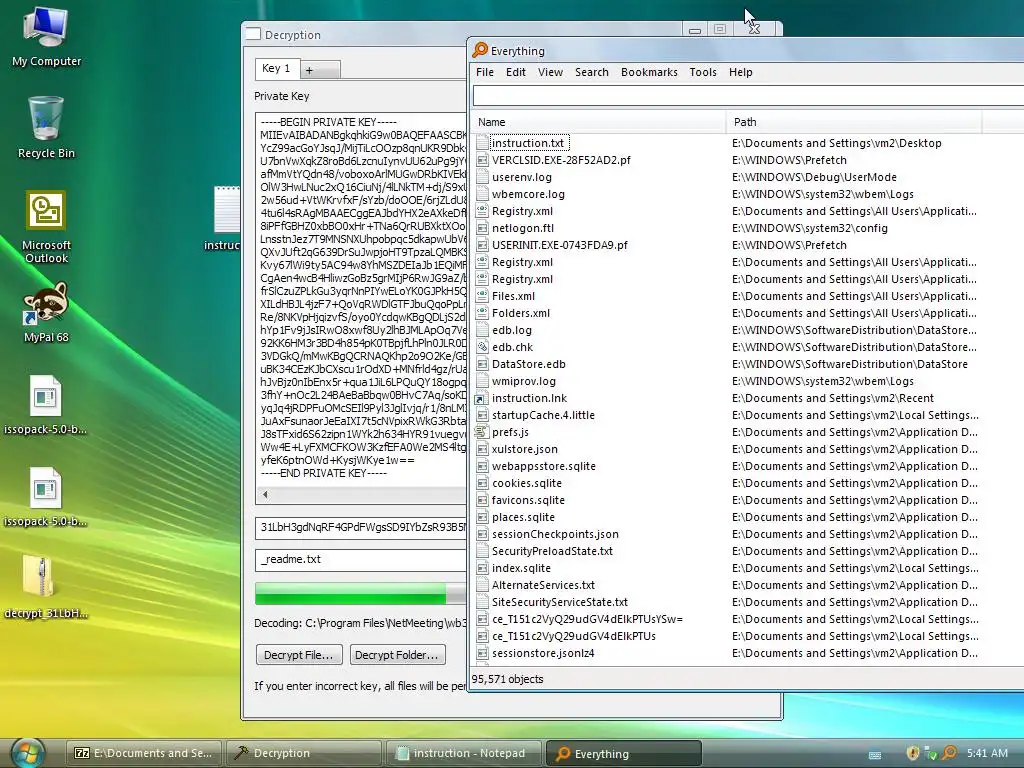The image size is (1024, 768).
Task: Open the View menu in Everything
Action: coord(550,72)
